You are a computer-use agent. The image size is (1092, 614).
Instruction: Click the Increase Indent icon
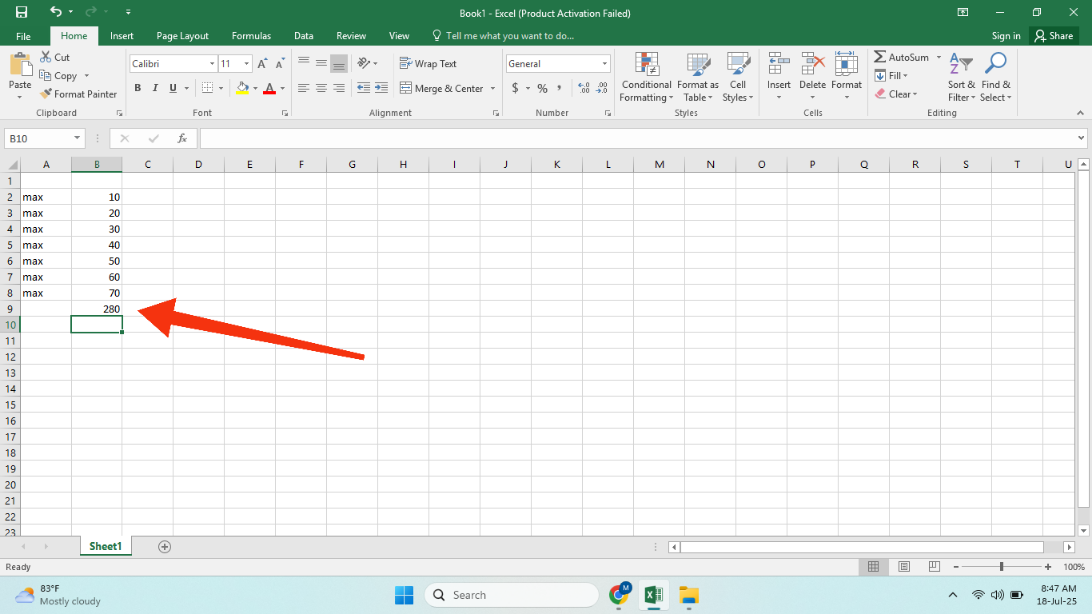(x=381, y=88)
